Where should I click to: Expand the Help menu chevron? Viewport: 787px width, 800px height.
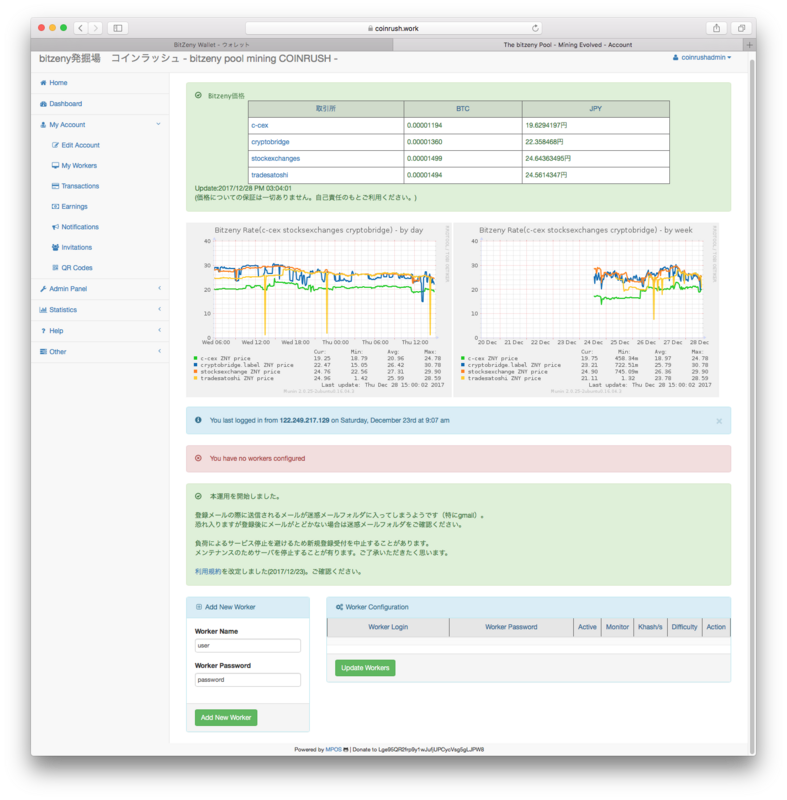[x=160, y=330]
